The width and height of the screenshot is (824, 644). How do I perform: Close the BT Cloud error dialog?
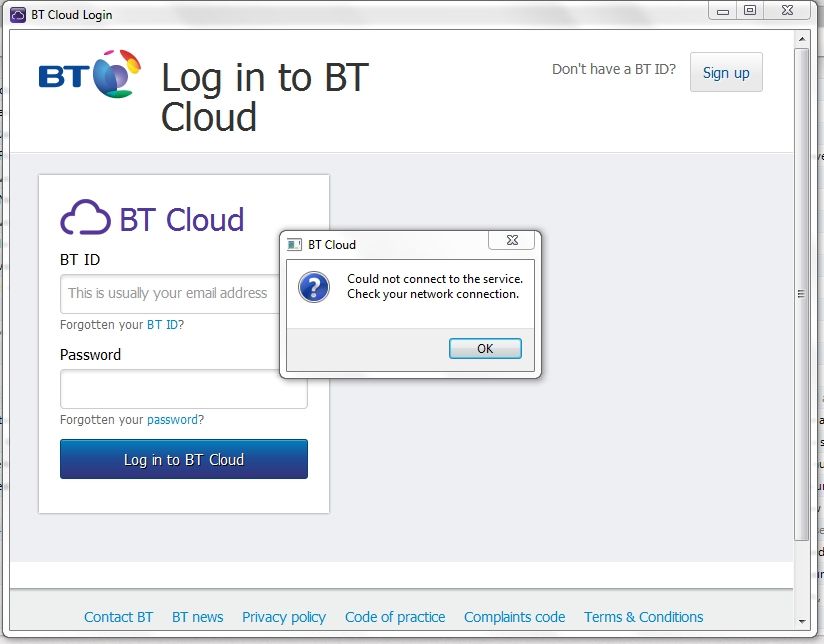point(512,240)
